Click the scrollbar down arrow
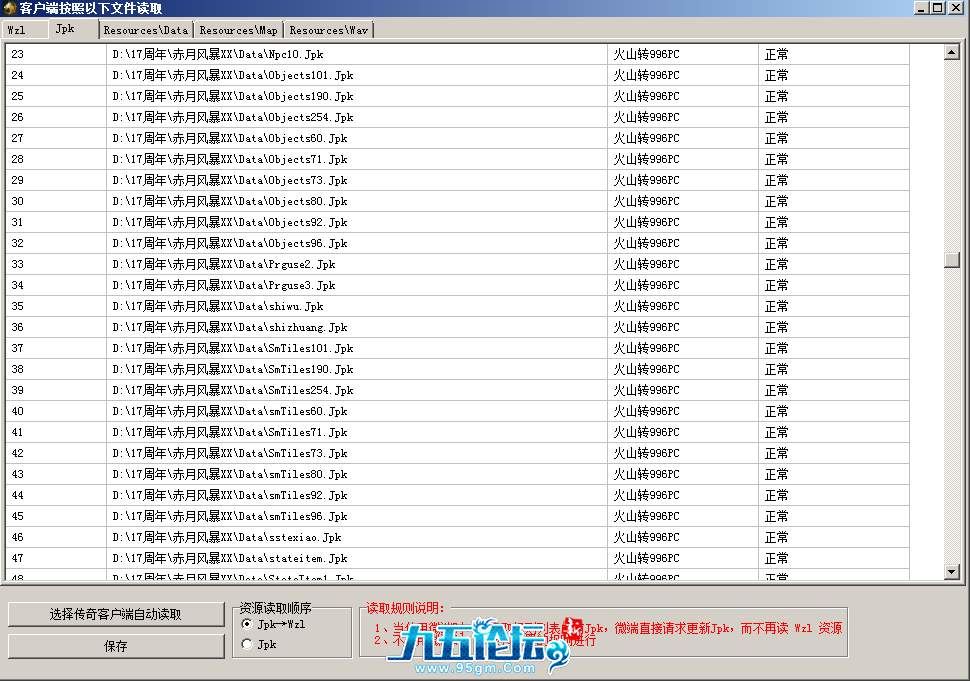Image resolution: width=970 pixels, height=681 pixels. click(952, 572)
